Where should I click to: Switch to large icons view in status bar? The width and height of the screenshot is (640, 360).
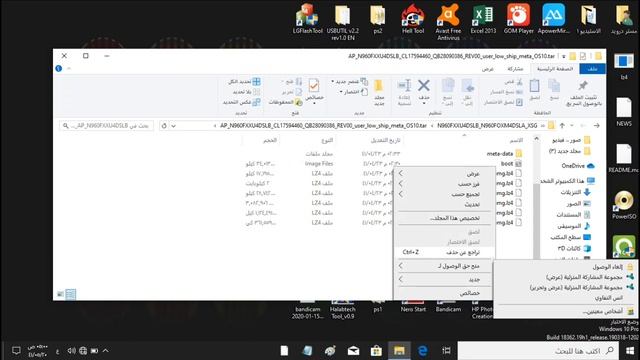click(60, 294)
